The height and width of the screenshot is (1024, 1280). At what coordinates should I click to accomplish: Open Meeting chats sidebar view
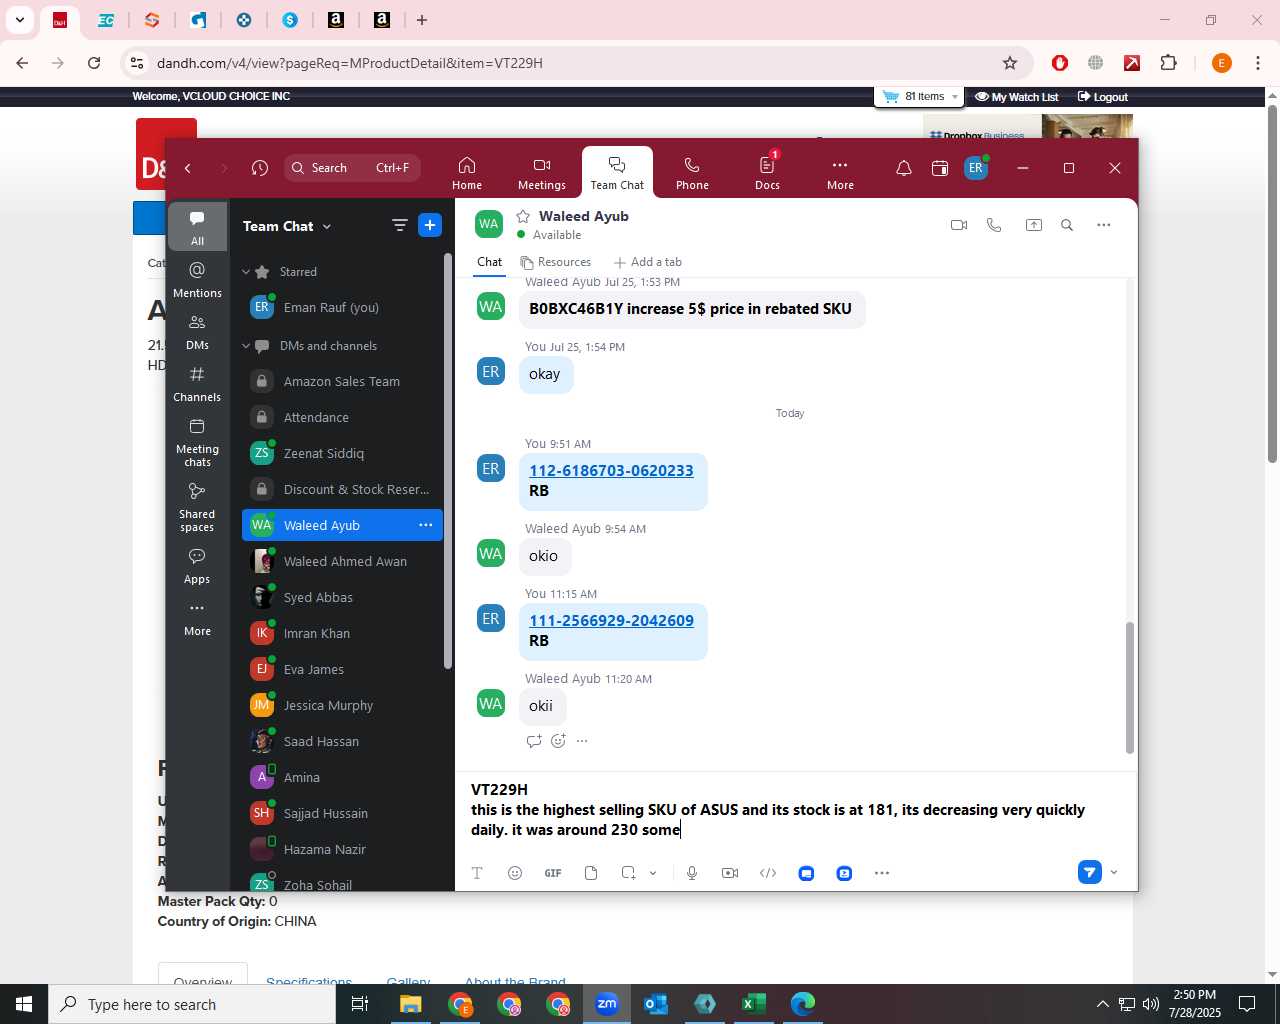coord(197,443)
